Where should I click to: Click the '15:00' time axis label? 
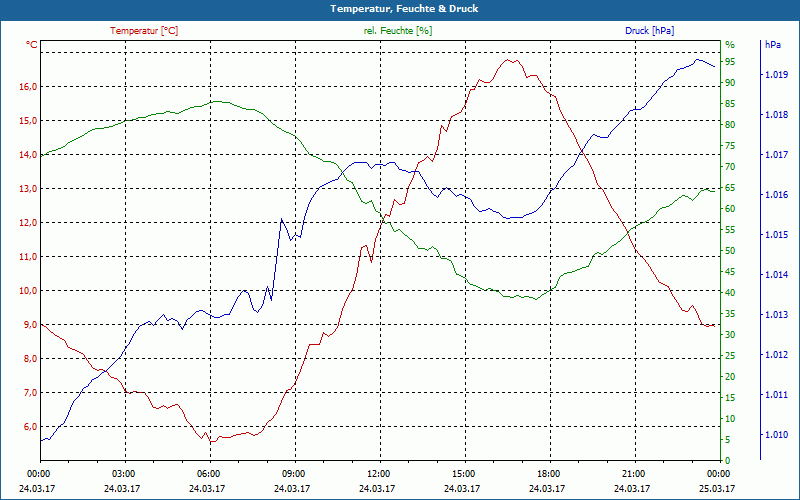pos(462,474)
